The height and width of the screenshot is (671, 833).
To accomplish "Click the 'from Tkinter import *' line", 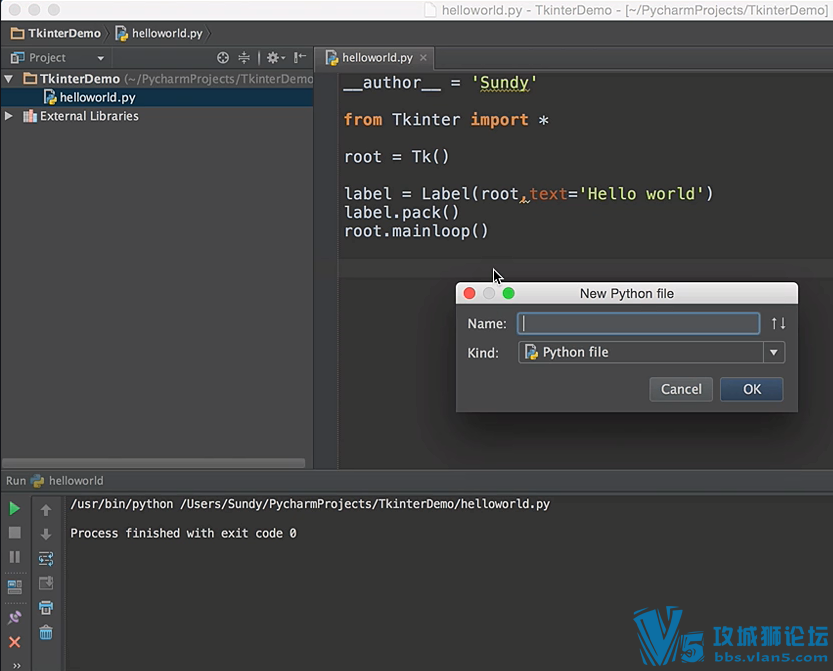I will click(446, 120).
